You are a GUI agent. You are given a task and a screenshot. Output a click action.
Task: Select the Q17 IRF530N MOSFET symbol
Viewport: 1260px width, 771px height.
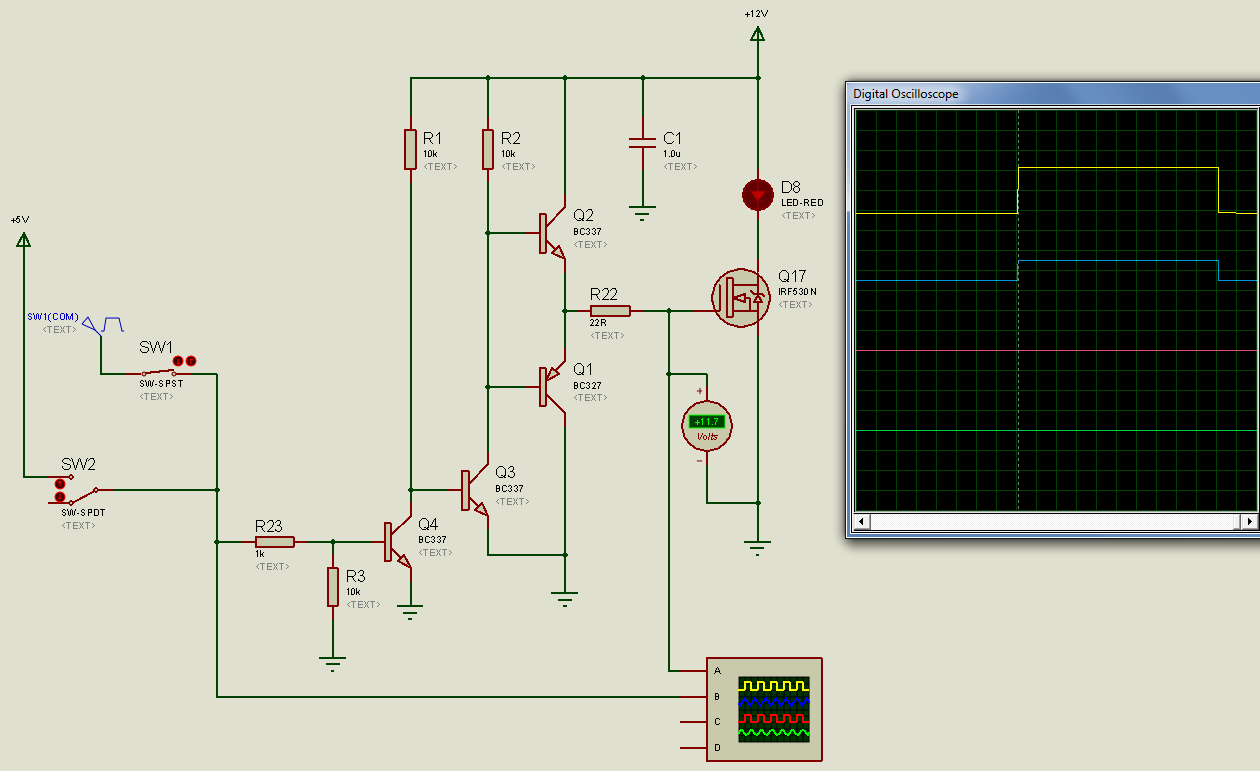point(738,297)
